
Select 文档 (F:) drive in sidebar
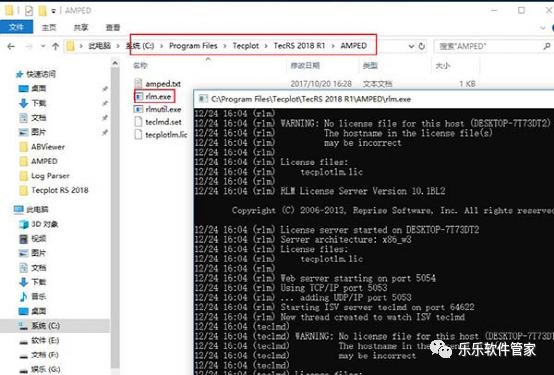45,355
